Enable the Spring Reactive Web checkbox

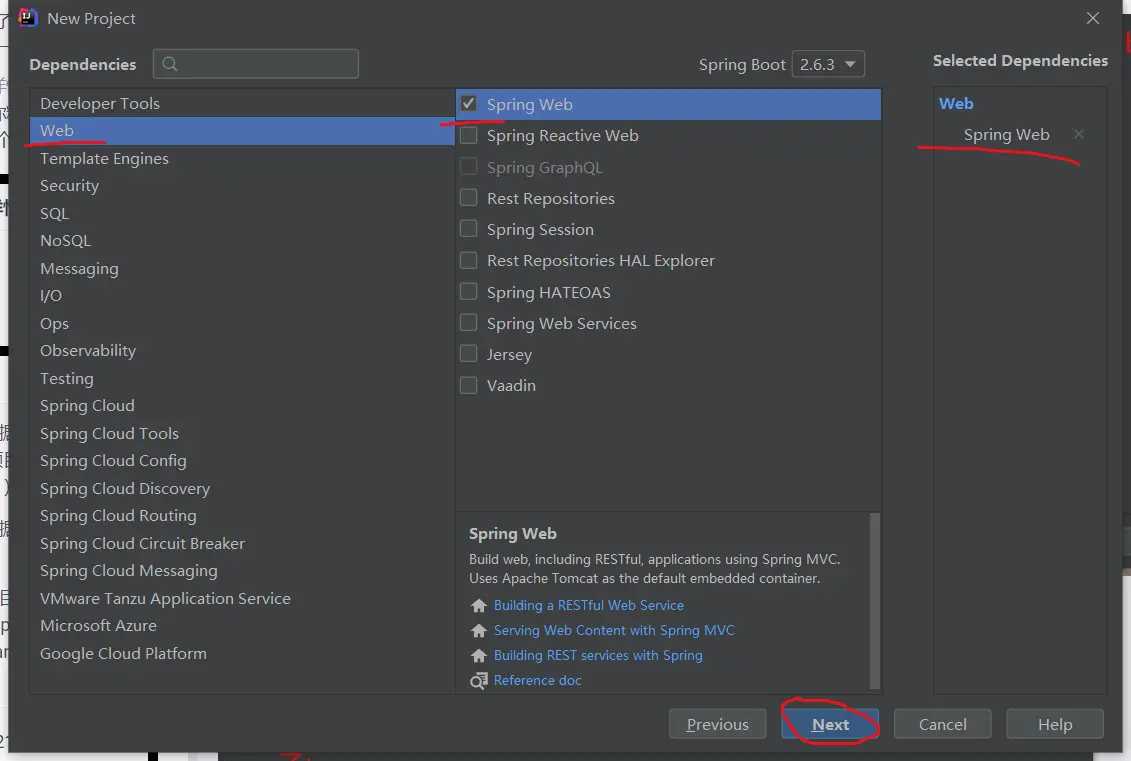[x=469, y=135]
